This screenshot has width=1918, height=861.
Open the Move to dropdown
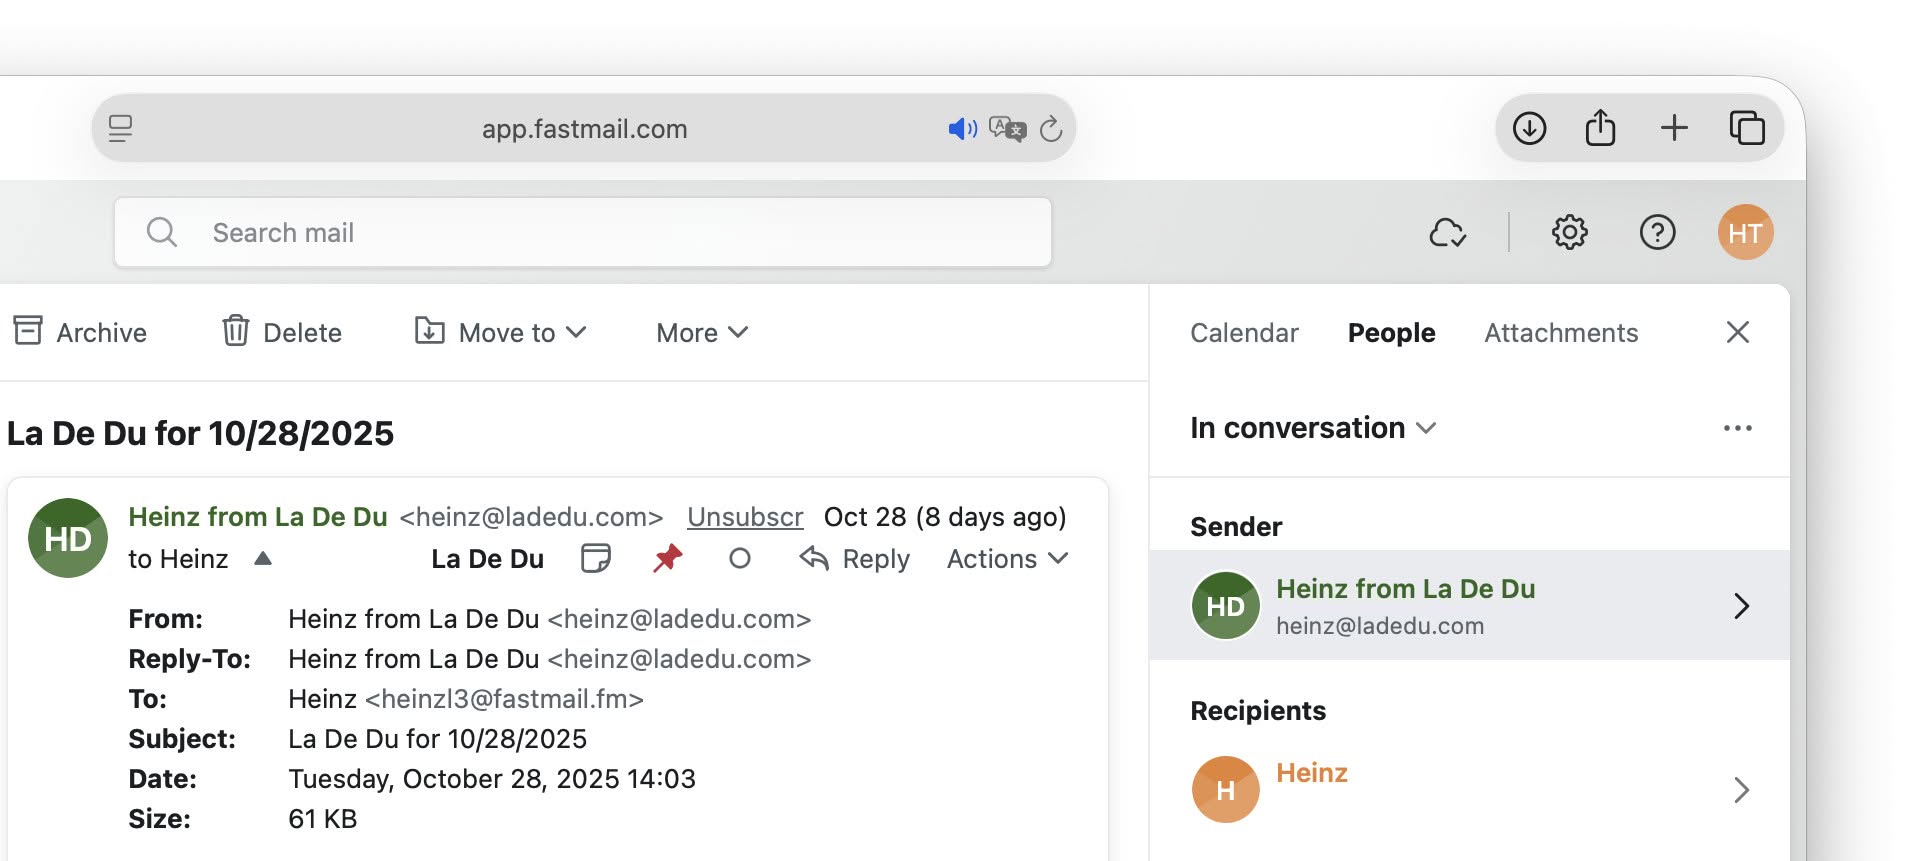coord(500,332)
